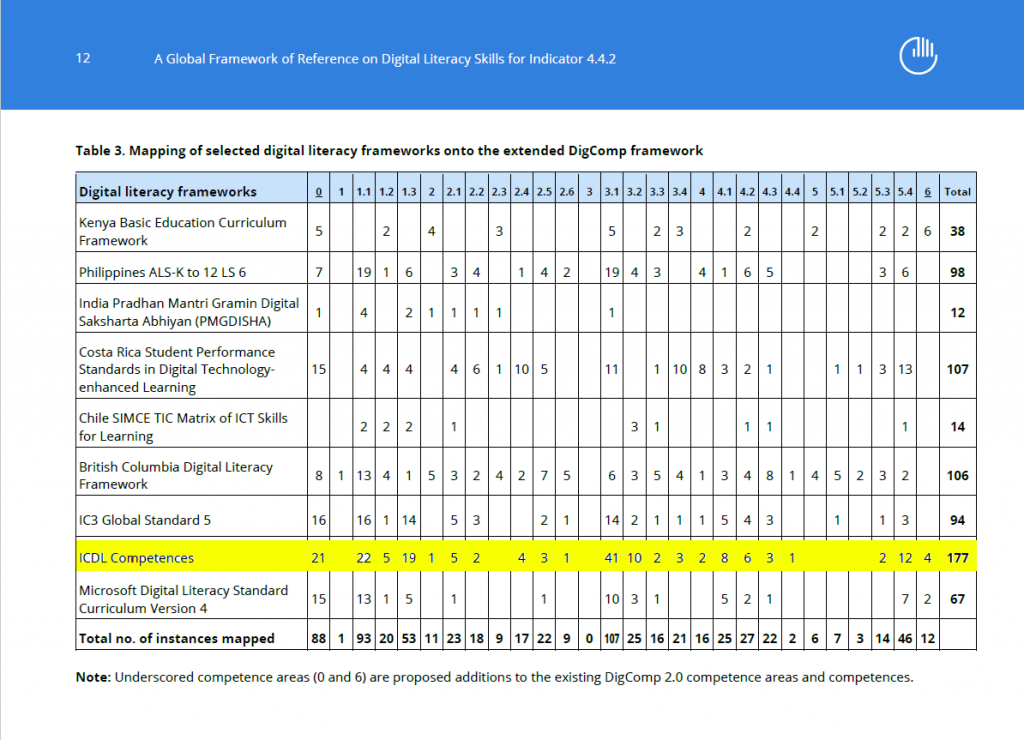Screen dimensions: 1024x740
Task: Click ICDL Competences row total 177
Action: click(957, 558)
